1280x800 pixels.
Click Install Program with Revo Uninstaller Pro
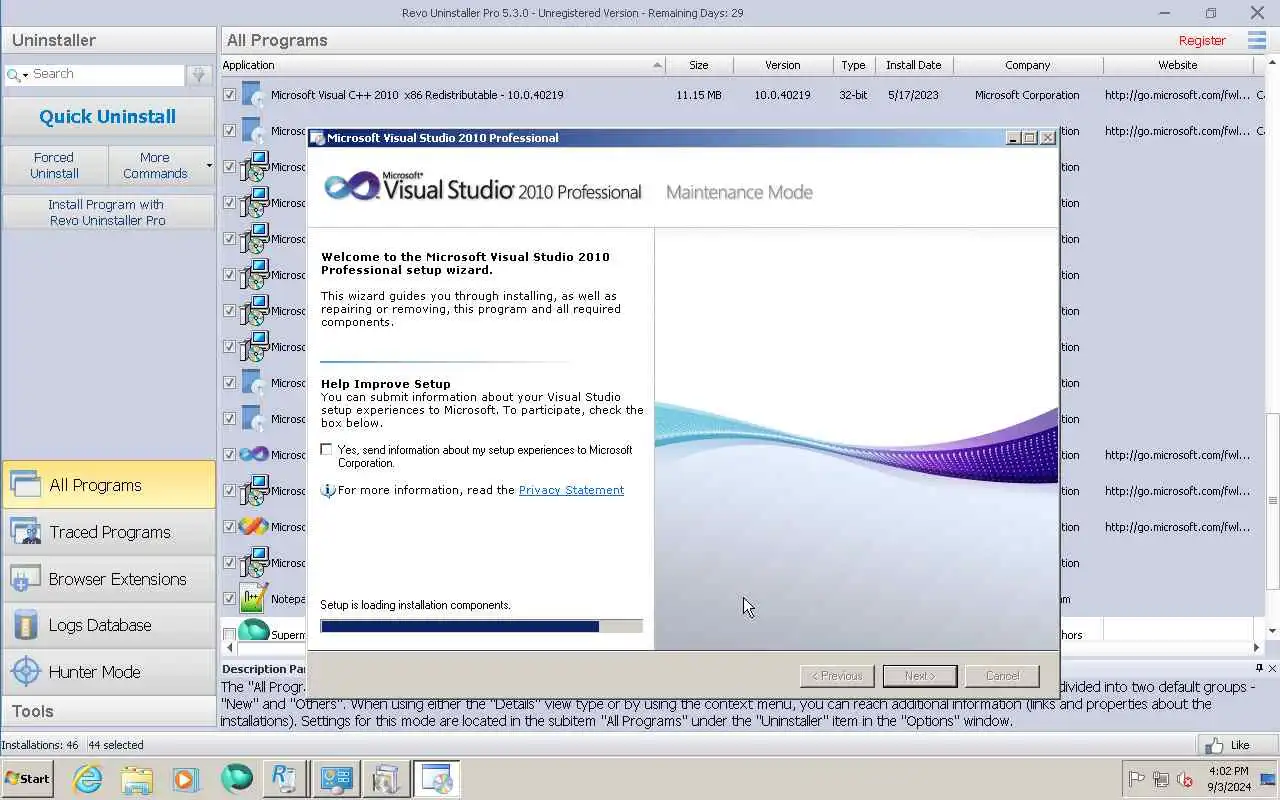pyautogui.click(x=108, y=212)
